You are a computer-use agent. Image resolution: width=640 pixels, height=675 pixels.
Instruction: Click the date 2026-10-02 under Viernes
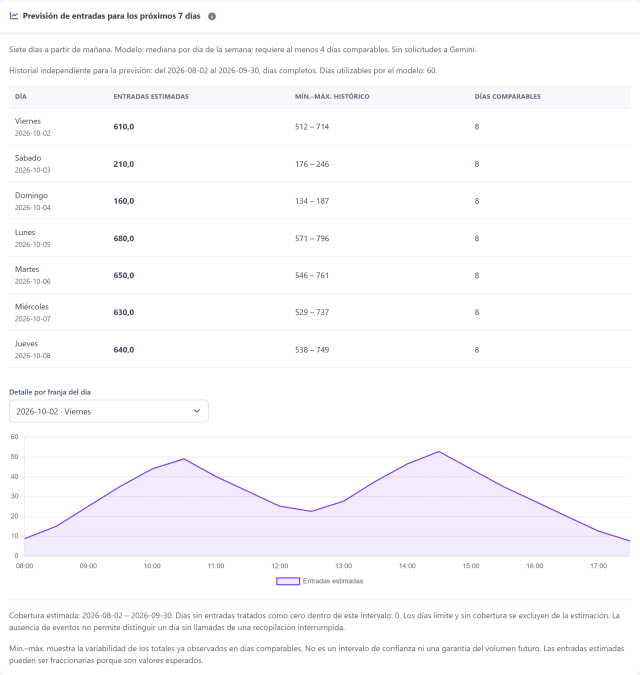pyautogui.click(x=33, y=133)
